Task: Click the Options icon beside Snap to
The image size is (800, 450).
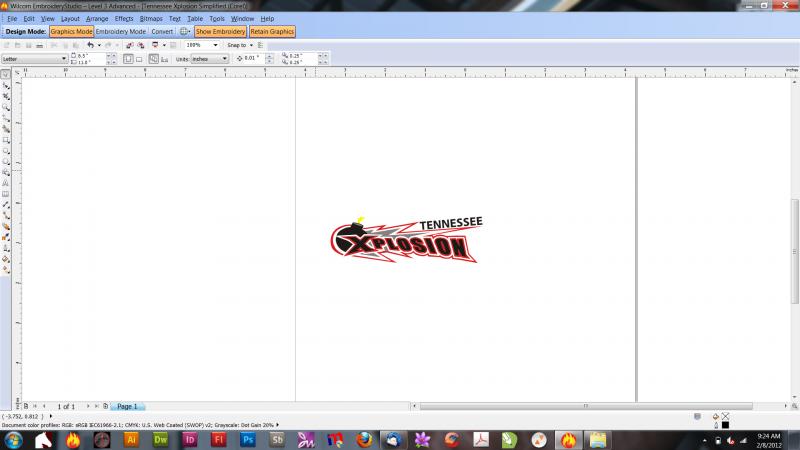Action: 260,45
